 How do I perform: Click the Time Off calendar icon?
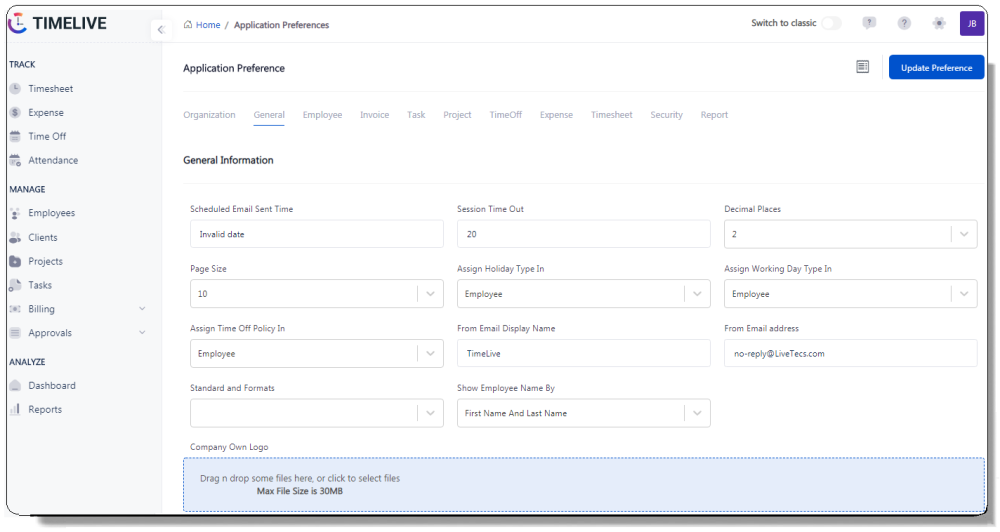tap(15, 137)
